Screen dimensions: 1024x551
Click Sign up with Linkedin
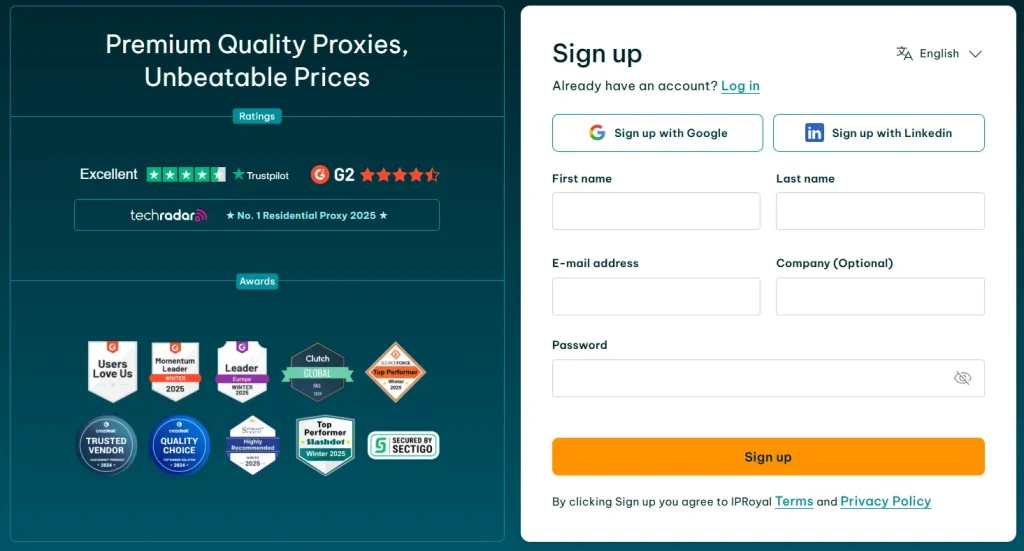click(878, 133)
